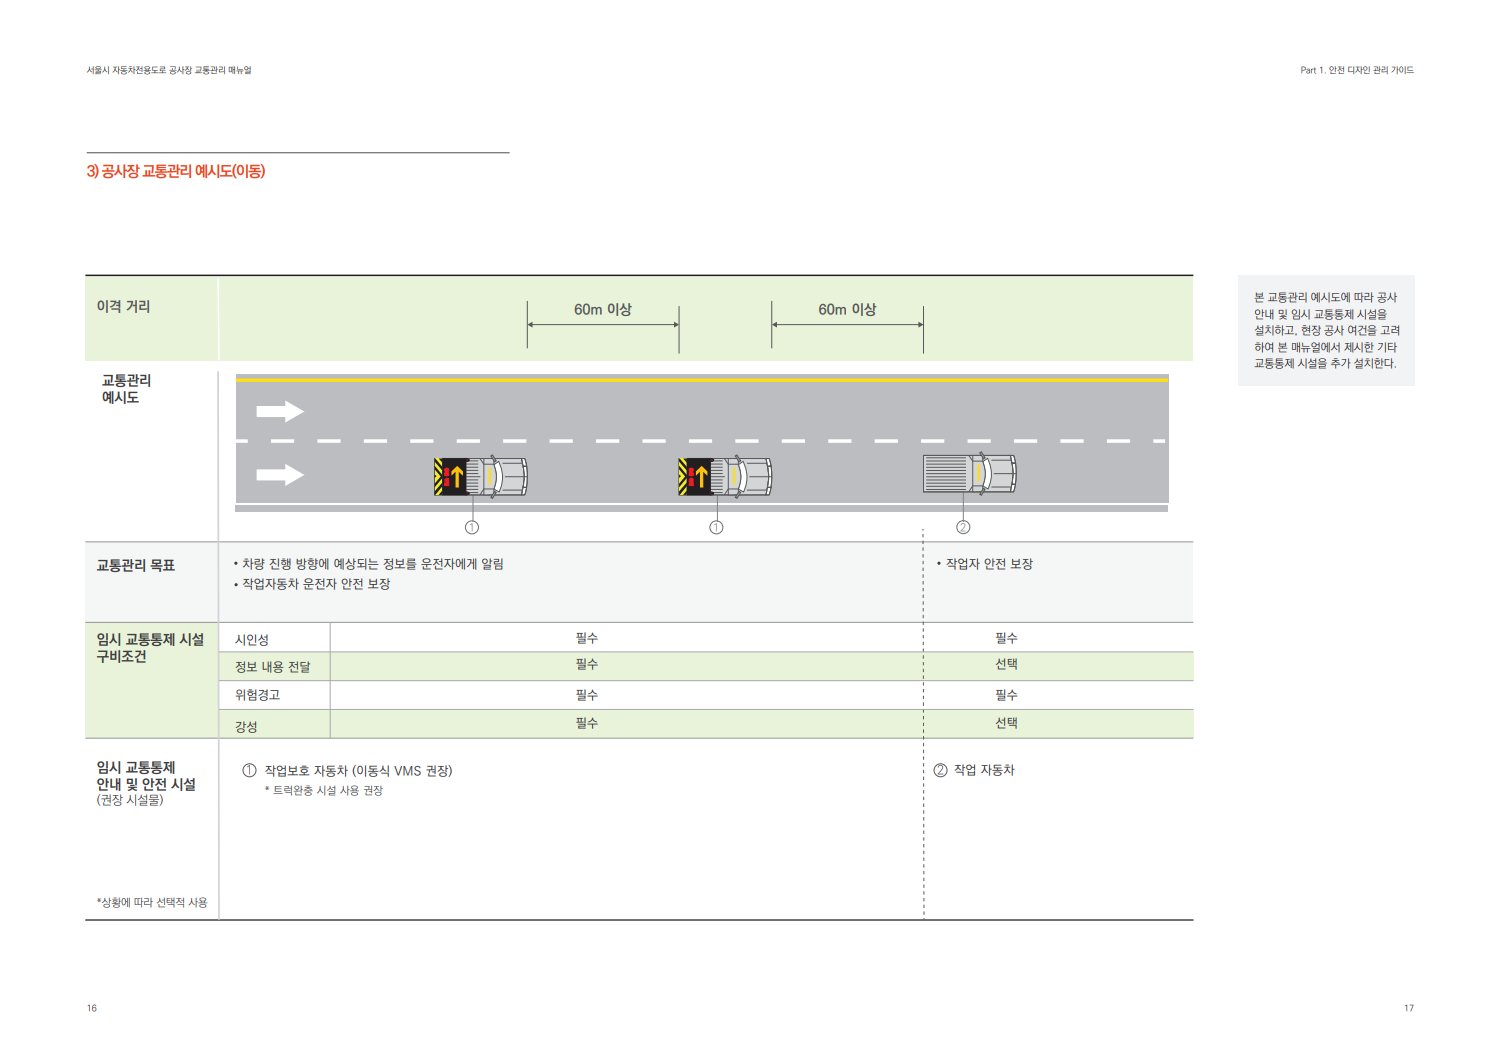This screenshot has width=1500, height=1058.
Task: Click the 이격 거리 row header
Action: click(123, 307)
